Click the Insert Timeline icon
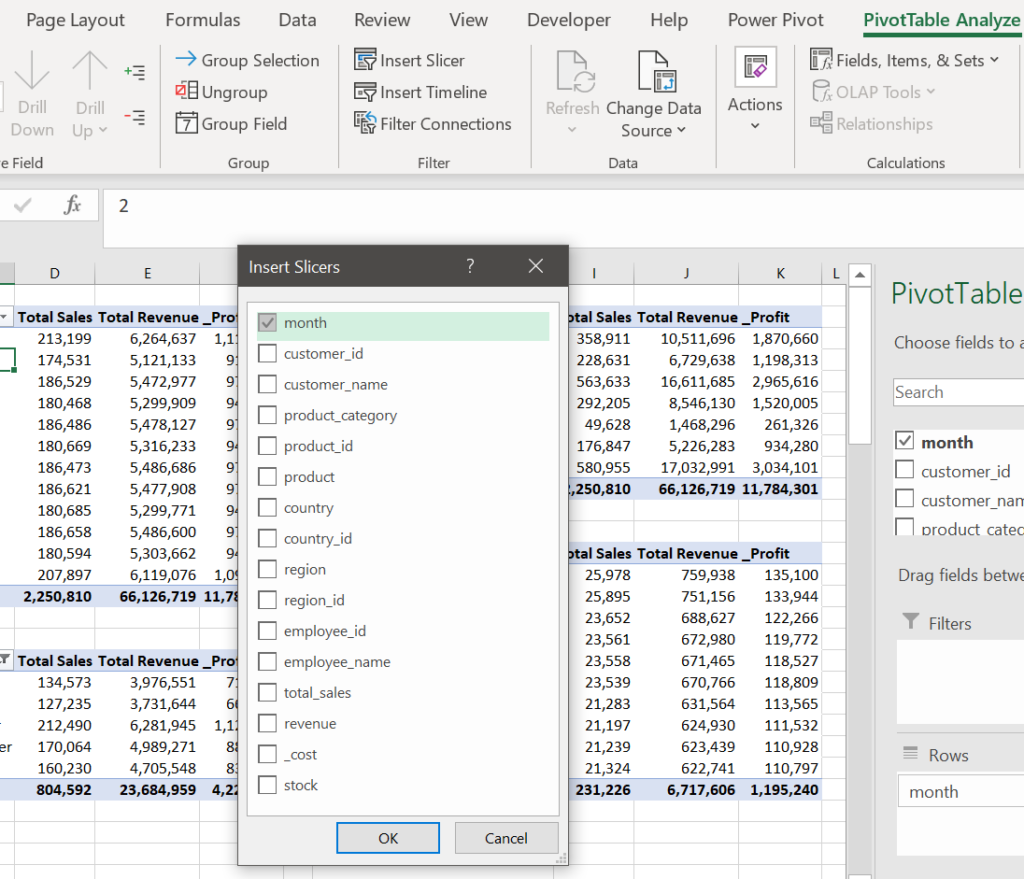 365,92
